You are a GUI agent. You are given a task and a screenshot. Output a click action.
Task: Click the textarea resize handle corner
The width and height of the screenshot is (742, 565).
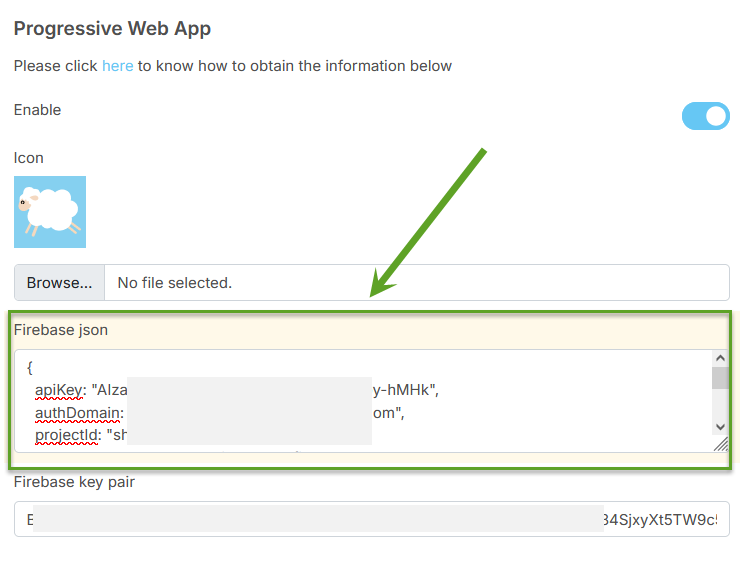(721, 444)
